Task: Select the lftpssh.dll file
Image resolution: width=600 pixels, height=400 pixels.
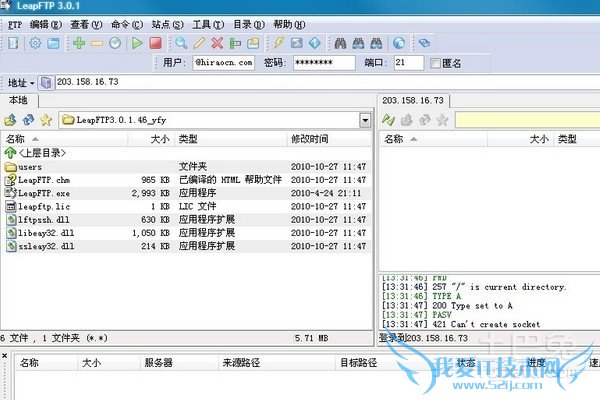Action: tap(187, 219)
